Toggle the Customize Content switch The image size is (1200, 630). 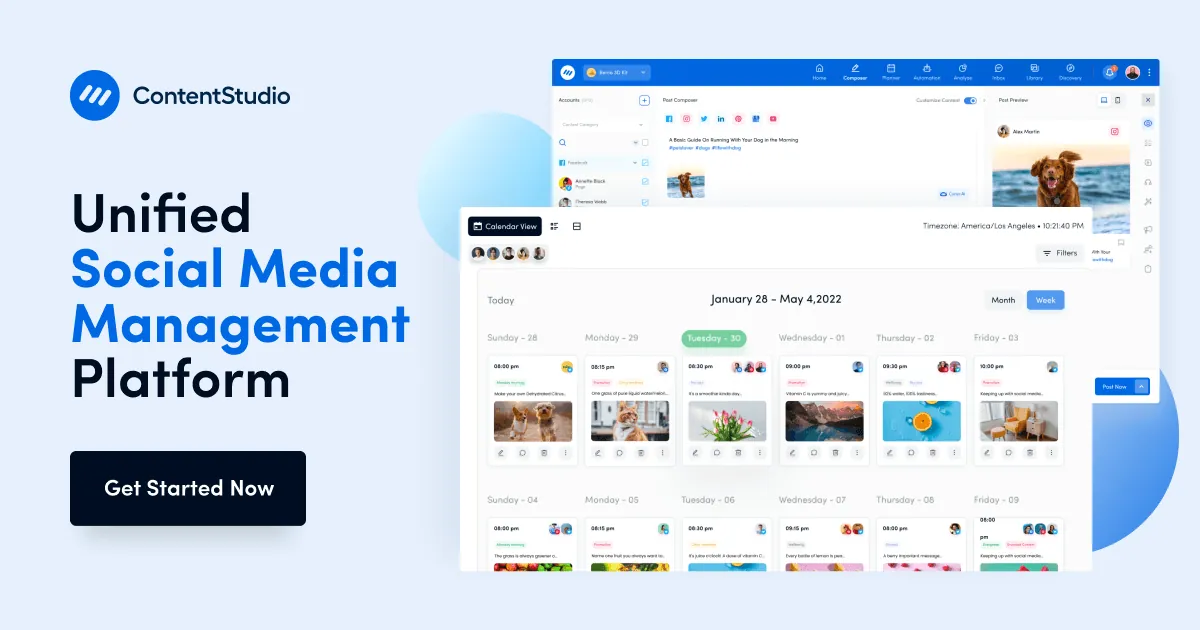tap(971, 100)
